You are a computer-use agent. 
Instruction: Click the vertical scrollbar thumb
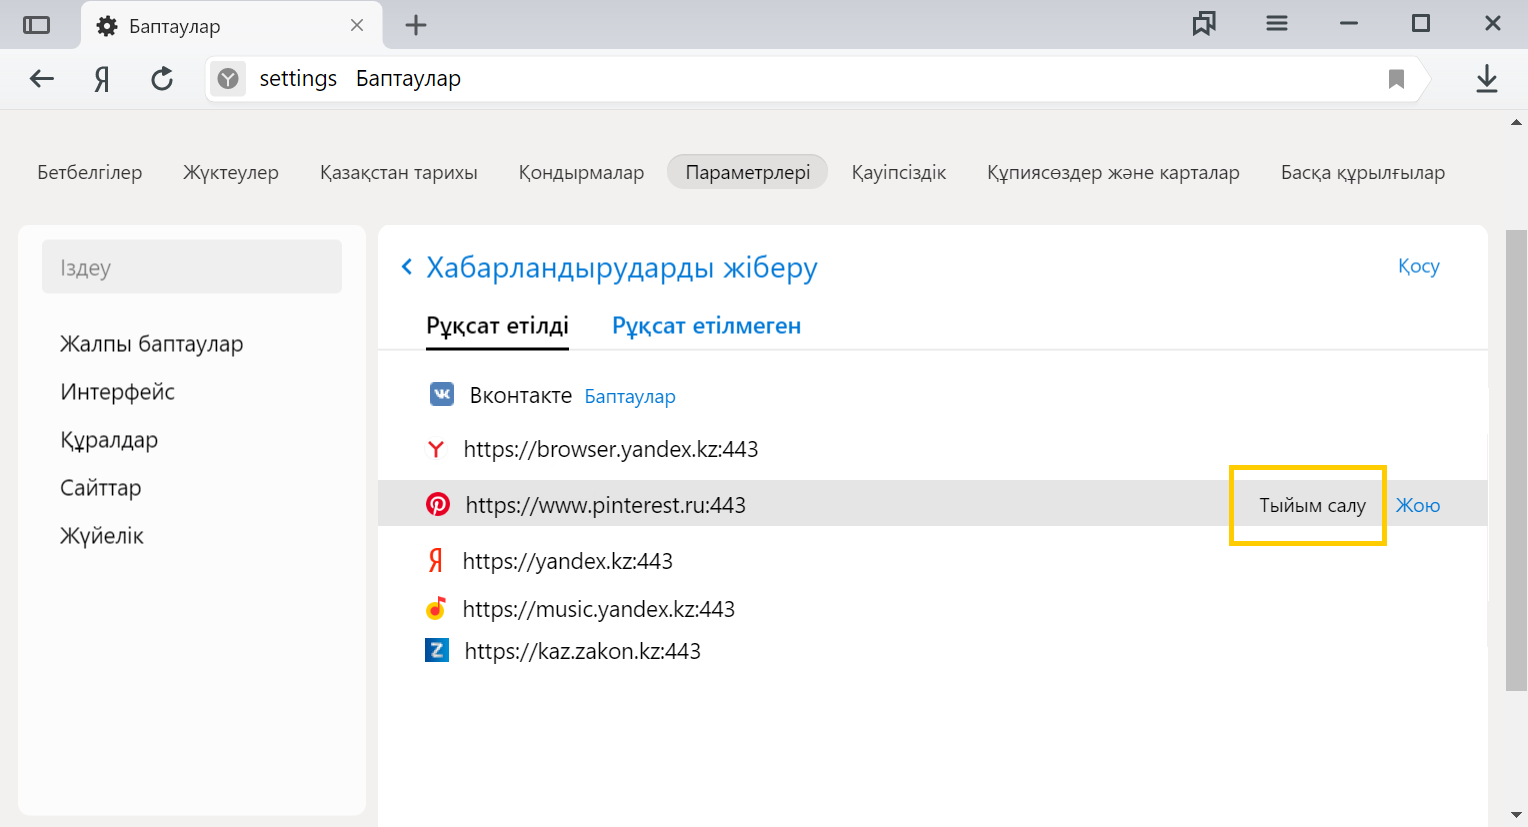click(x=1517, y=460)
